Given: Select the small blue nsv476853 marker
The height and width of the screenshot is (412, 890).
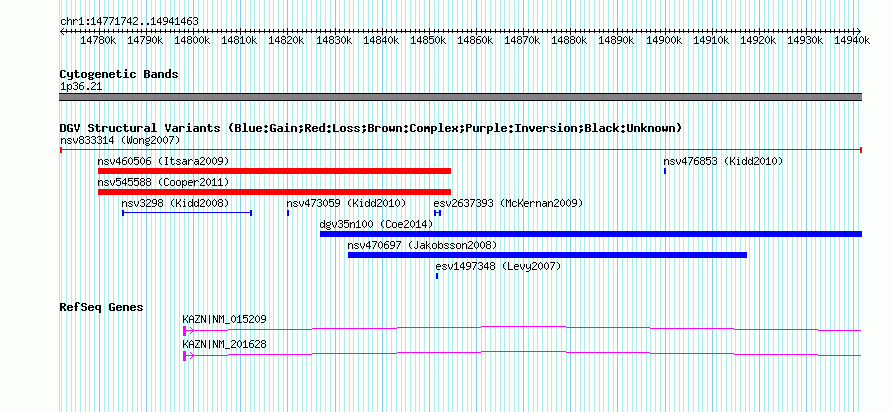Looking at the screenshot, I should (665, 171).
